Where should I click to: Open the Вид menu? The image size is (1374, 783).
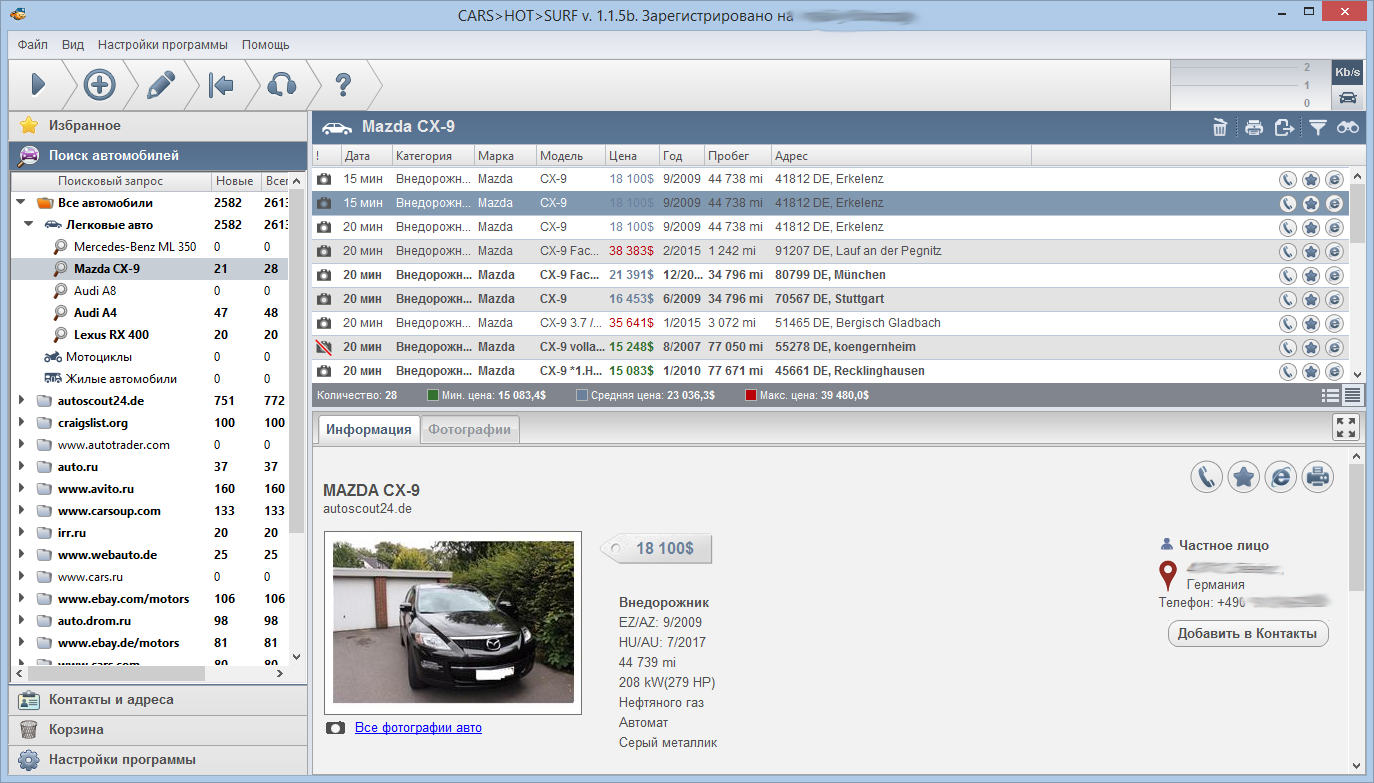coord(73,45)
